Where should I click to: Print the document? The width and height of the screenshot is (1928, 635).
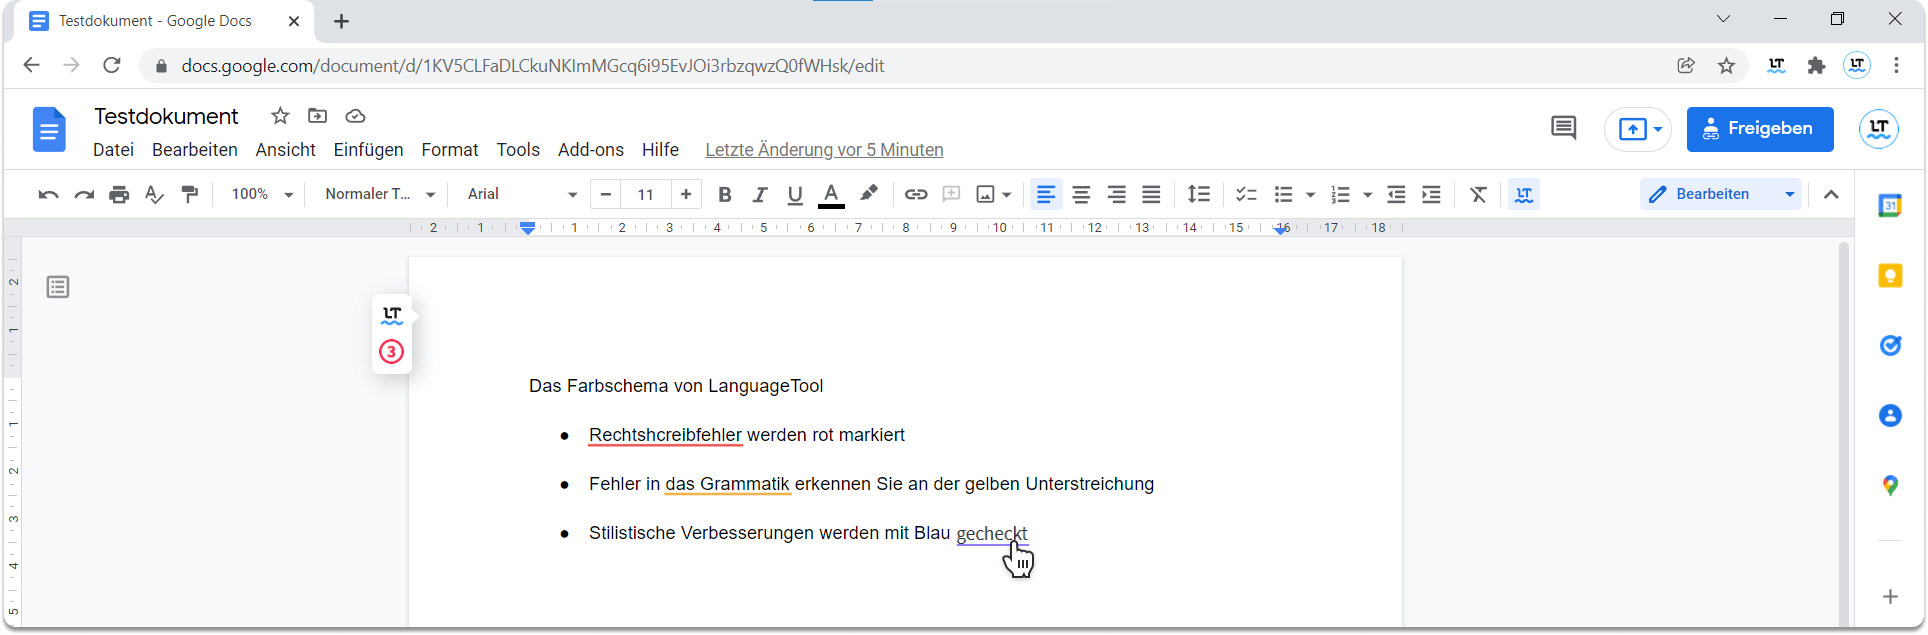[119, 194]
